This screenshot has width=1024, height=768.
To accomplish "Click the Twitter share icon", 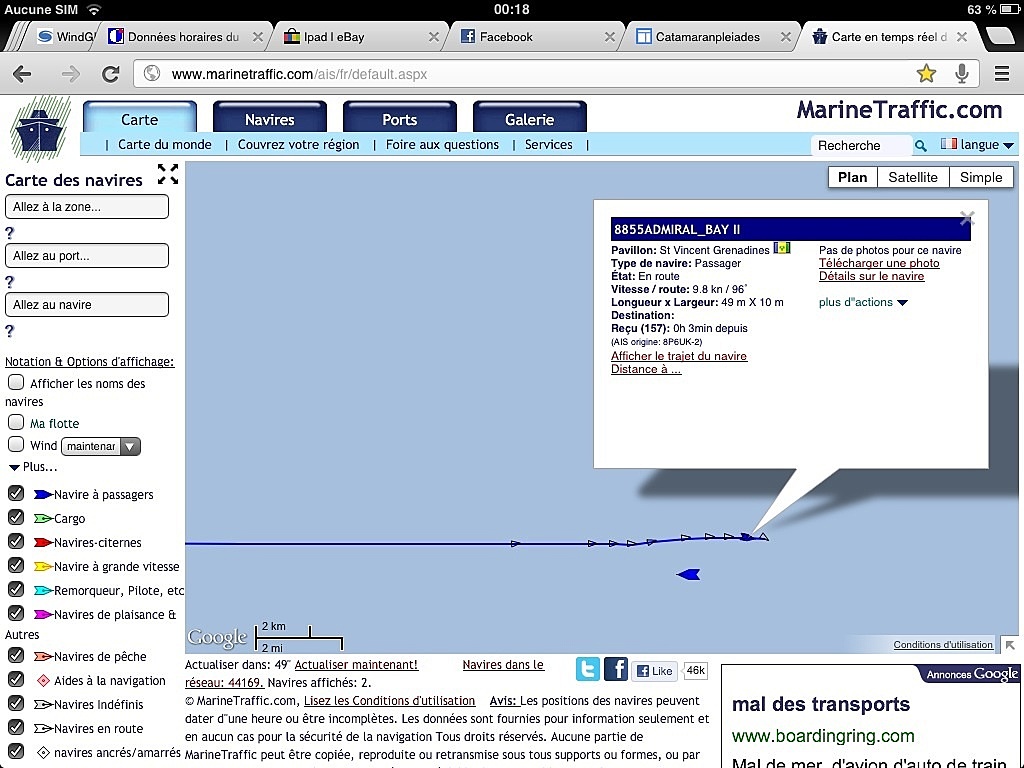I will (588, 669).
